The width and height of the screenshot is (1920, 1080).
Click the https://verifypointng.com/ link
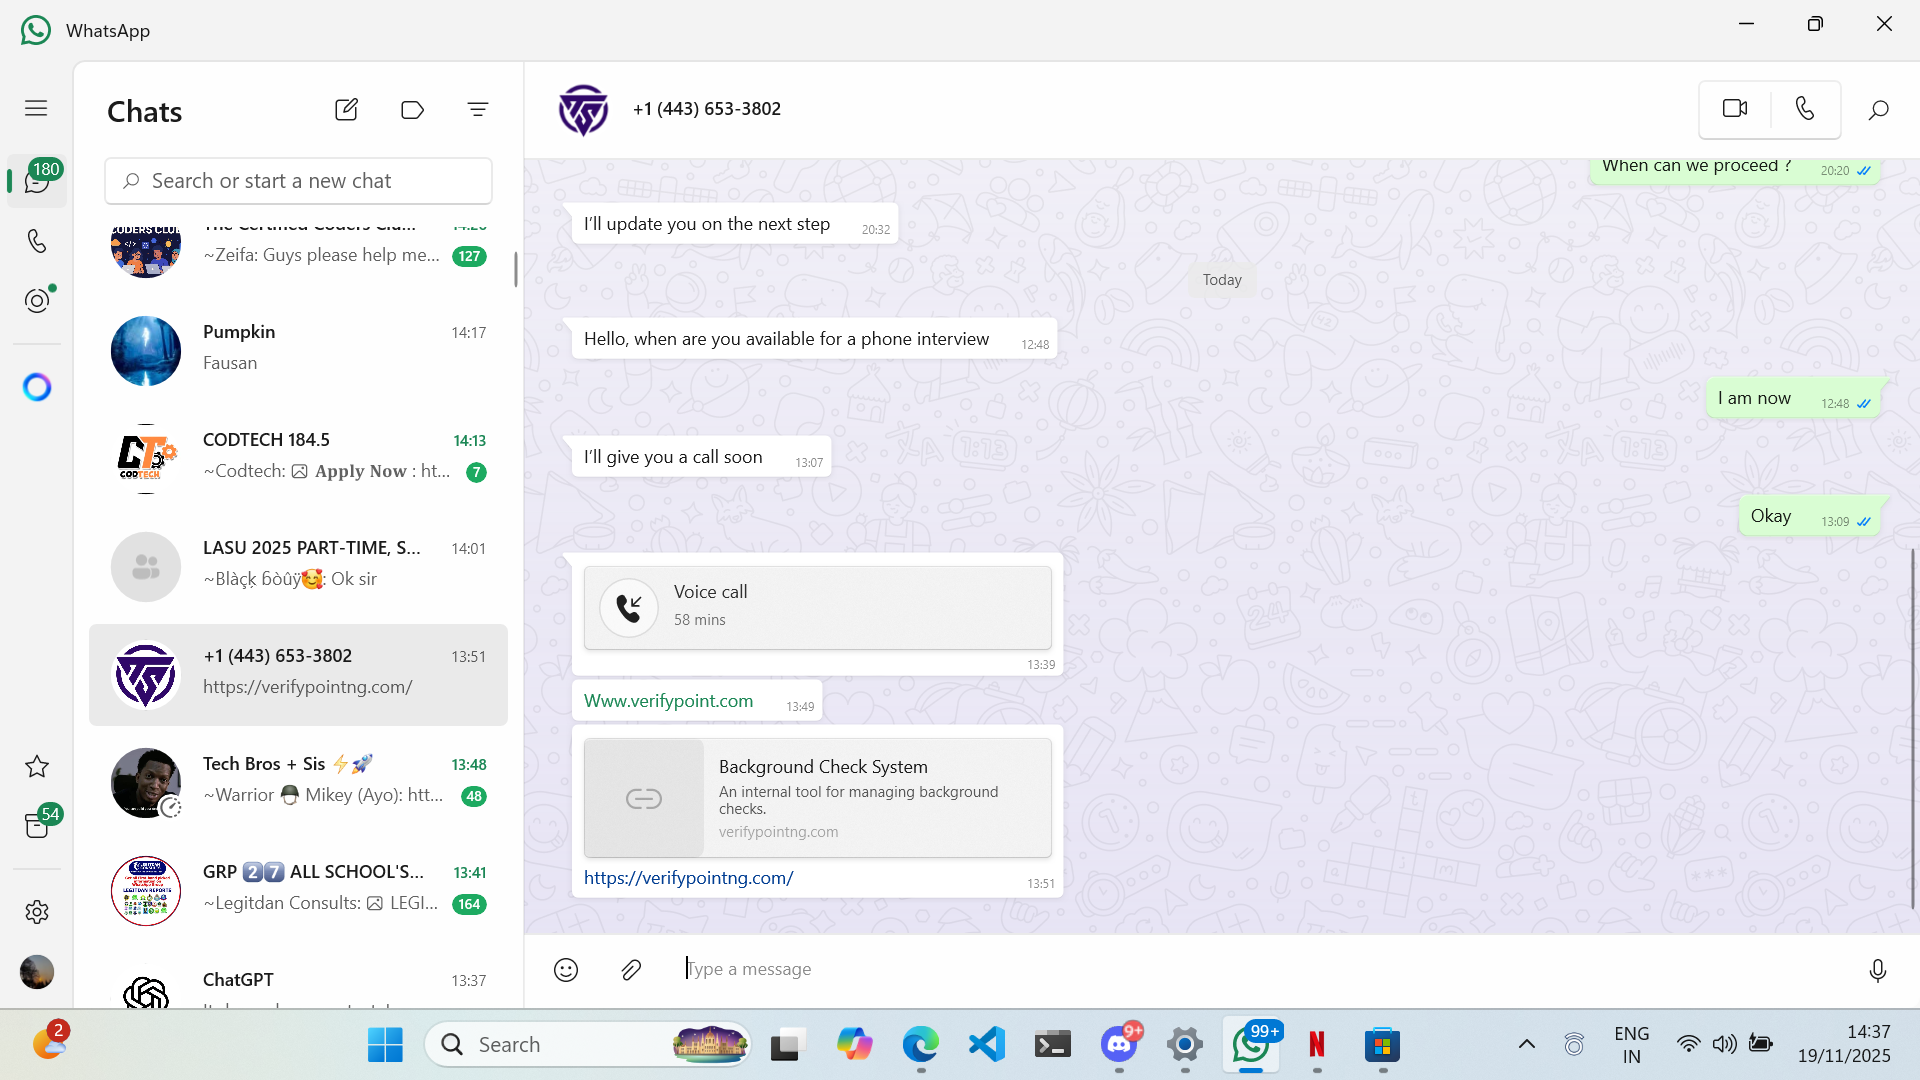coord(688,878)
